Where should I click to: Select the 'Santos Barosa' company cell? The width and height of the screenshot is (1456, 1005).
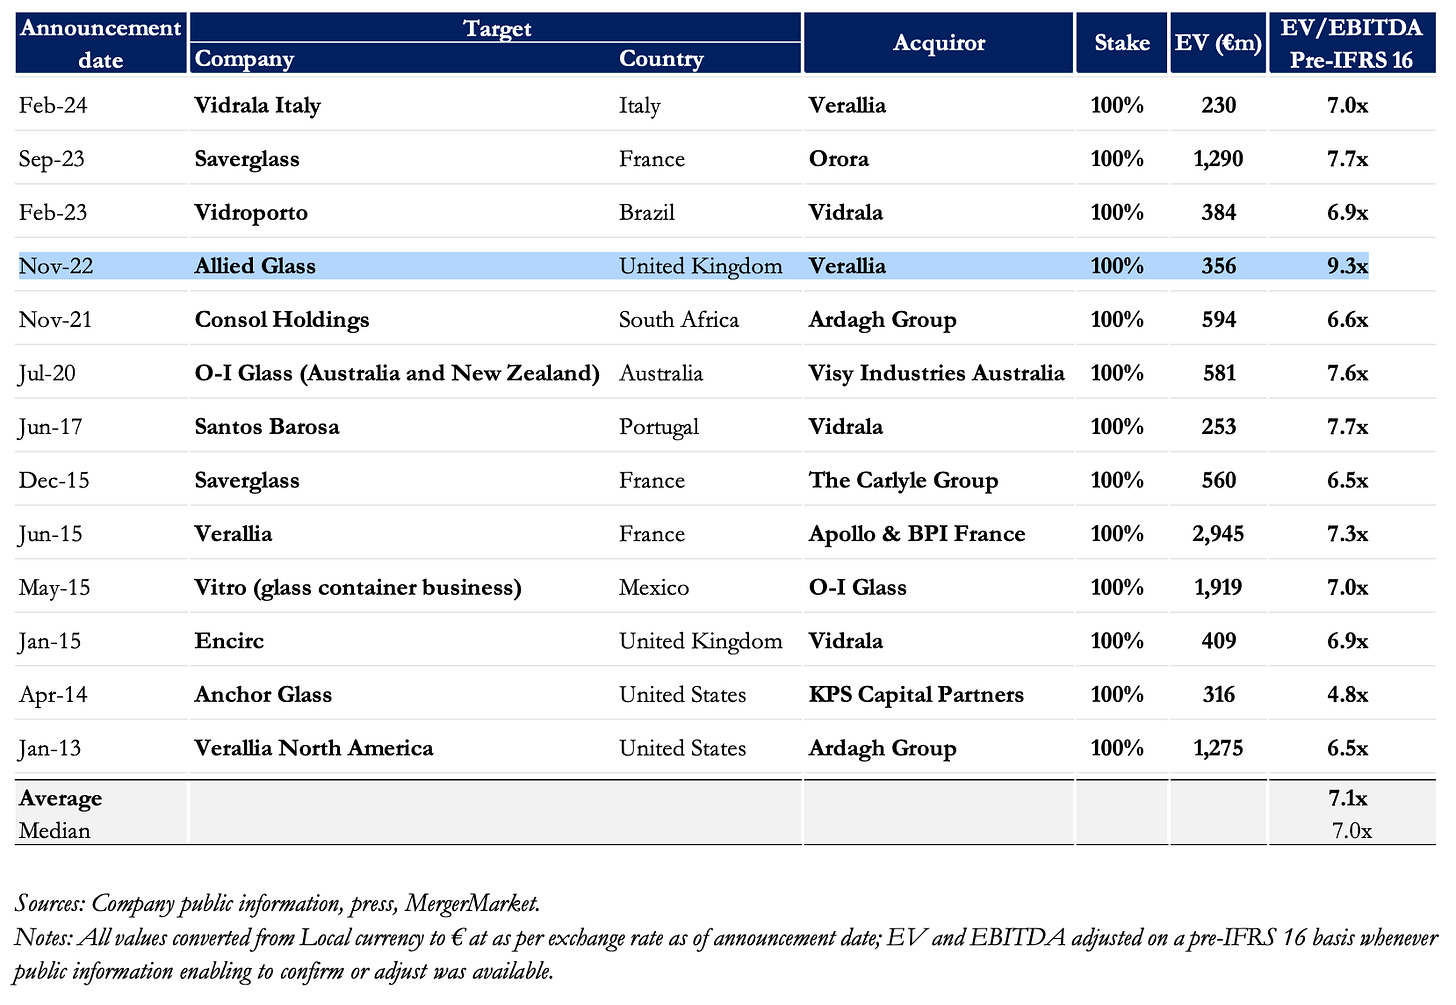coord(267,427)
